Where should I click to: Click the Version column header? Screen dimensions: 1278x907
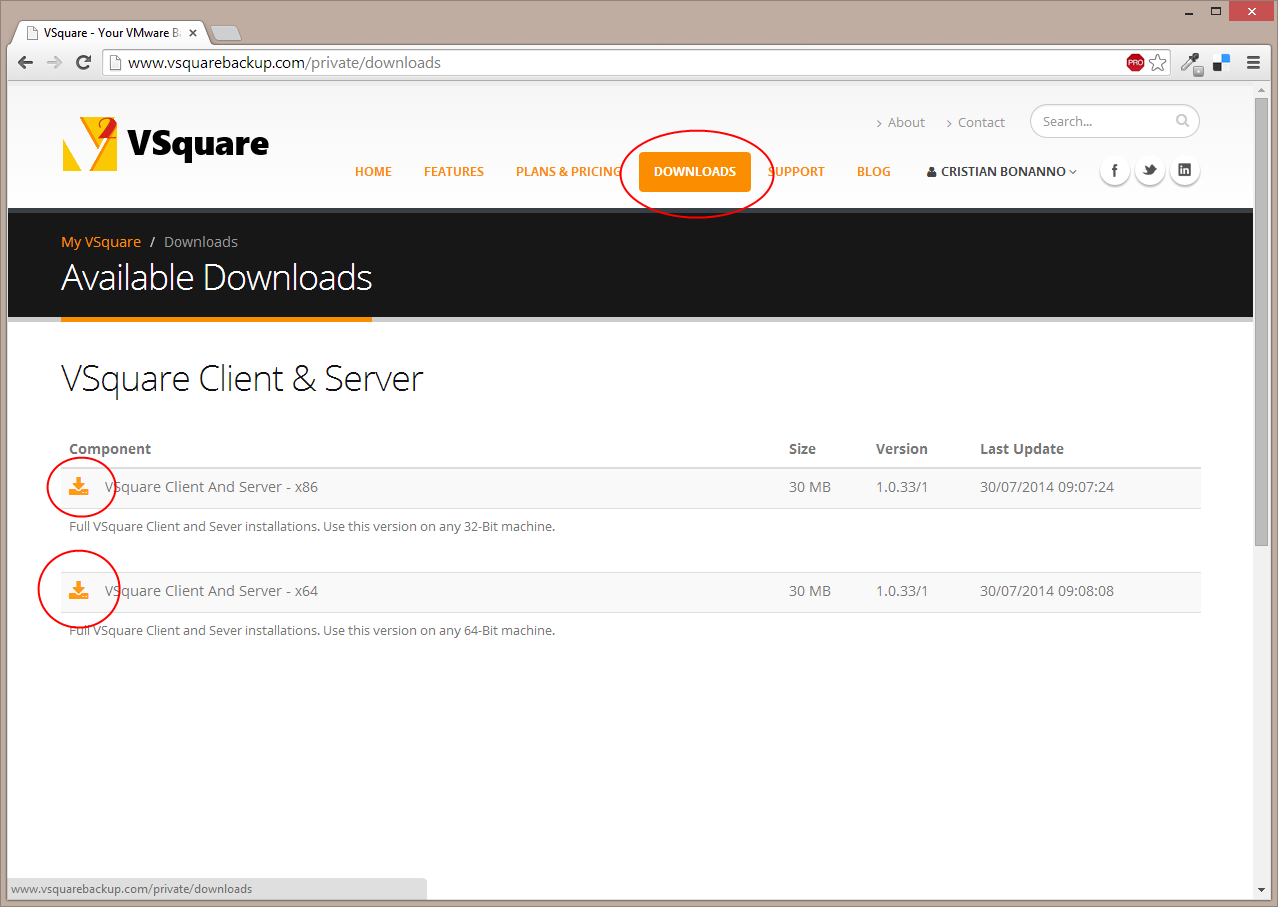click(902, 449)
